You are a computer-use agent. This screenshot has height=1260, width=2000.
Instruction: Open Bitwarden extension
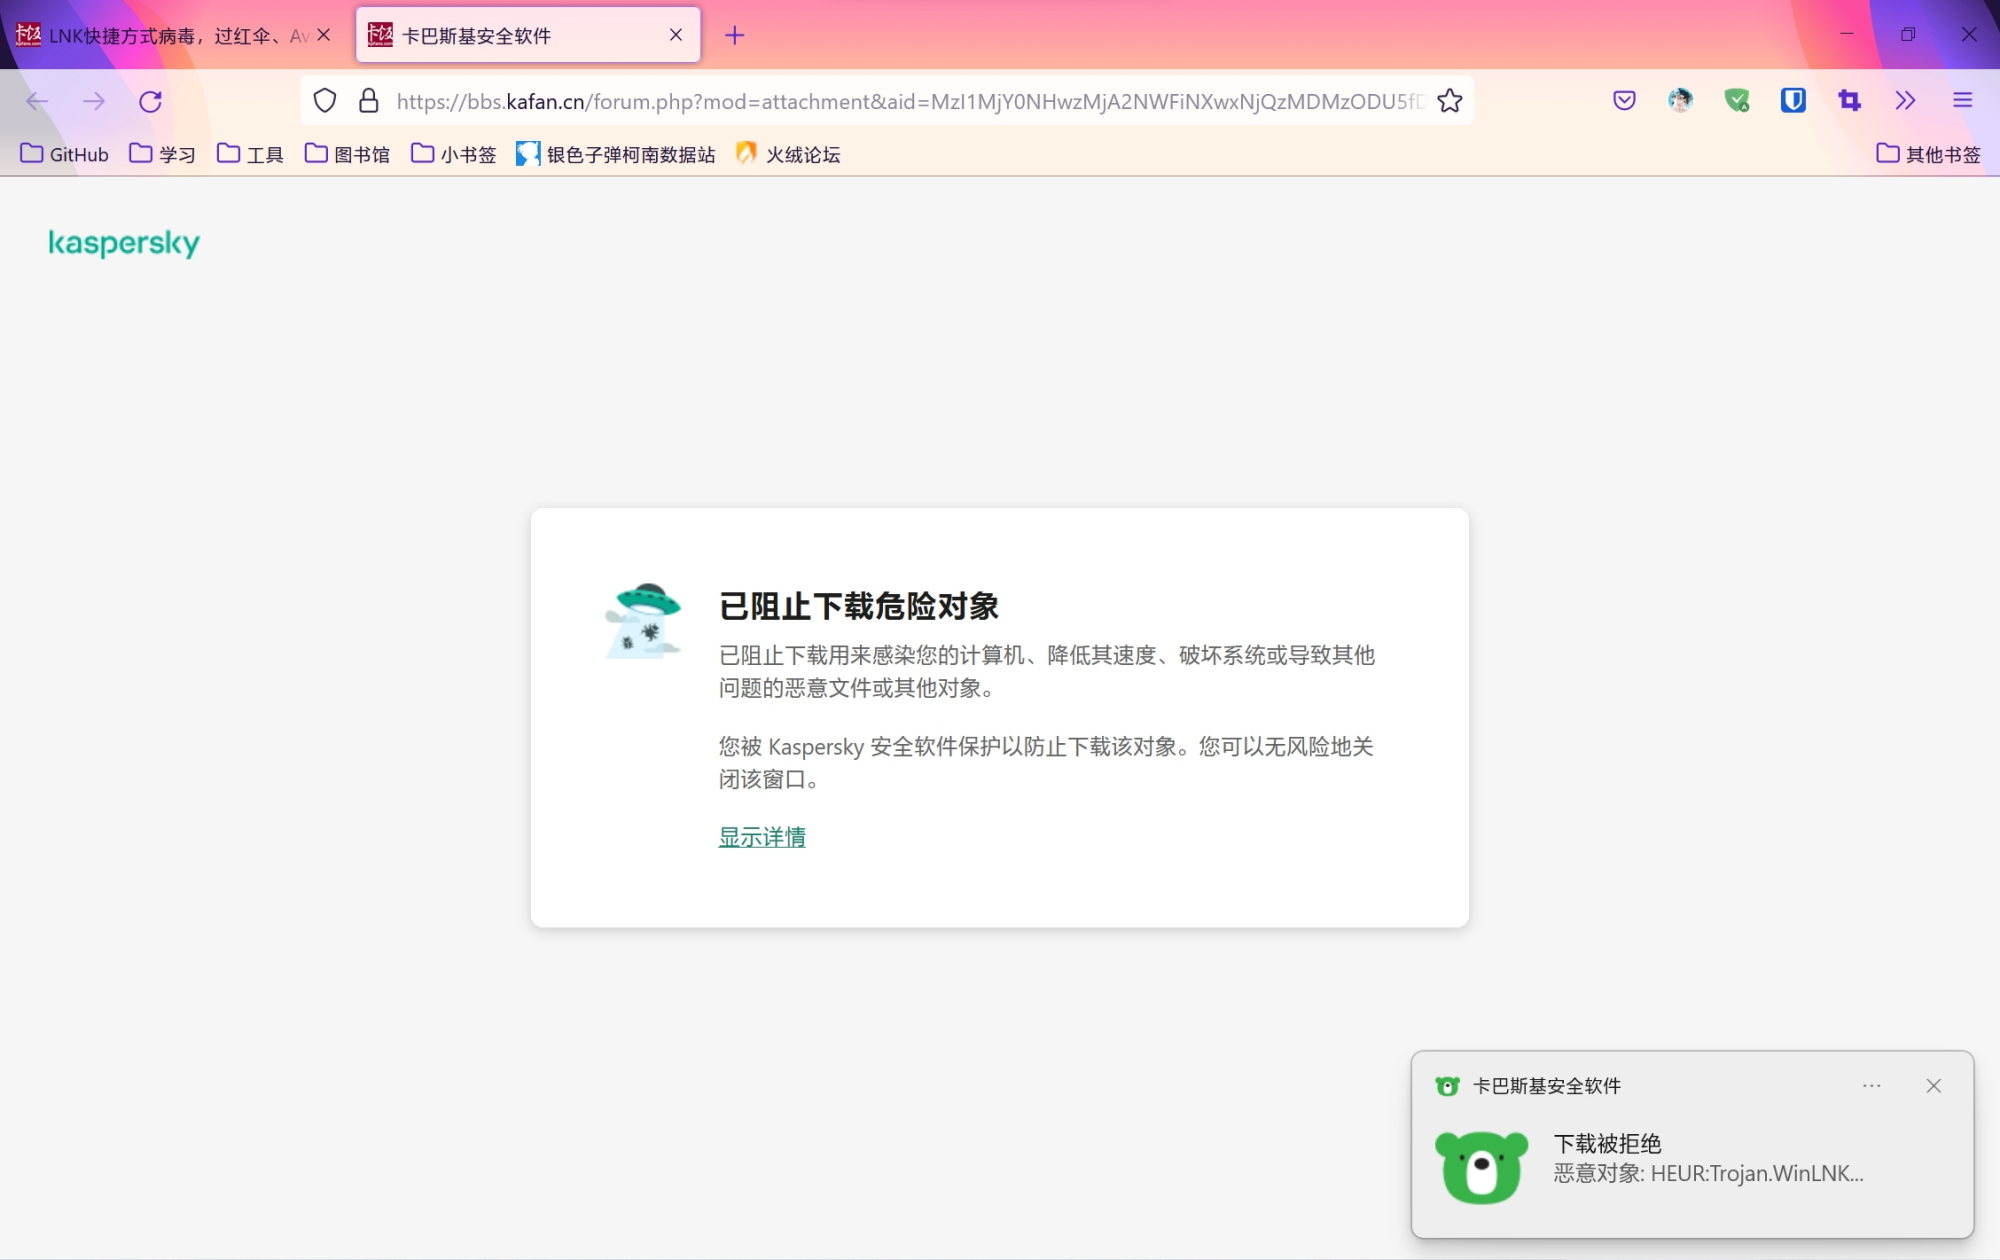[1793, 100]
